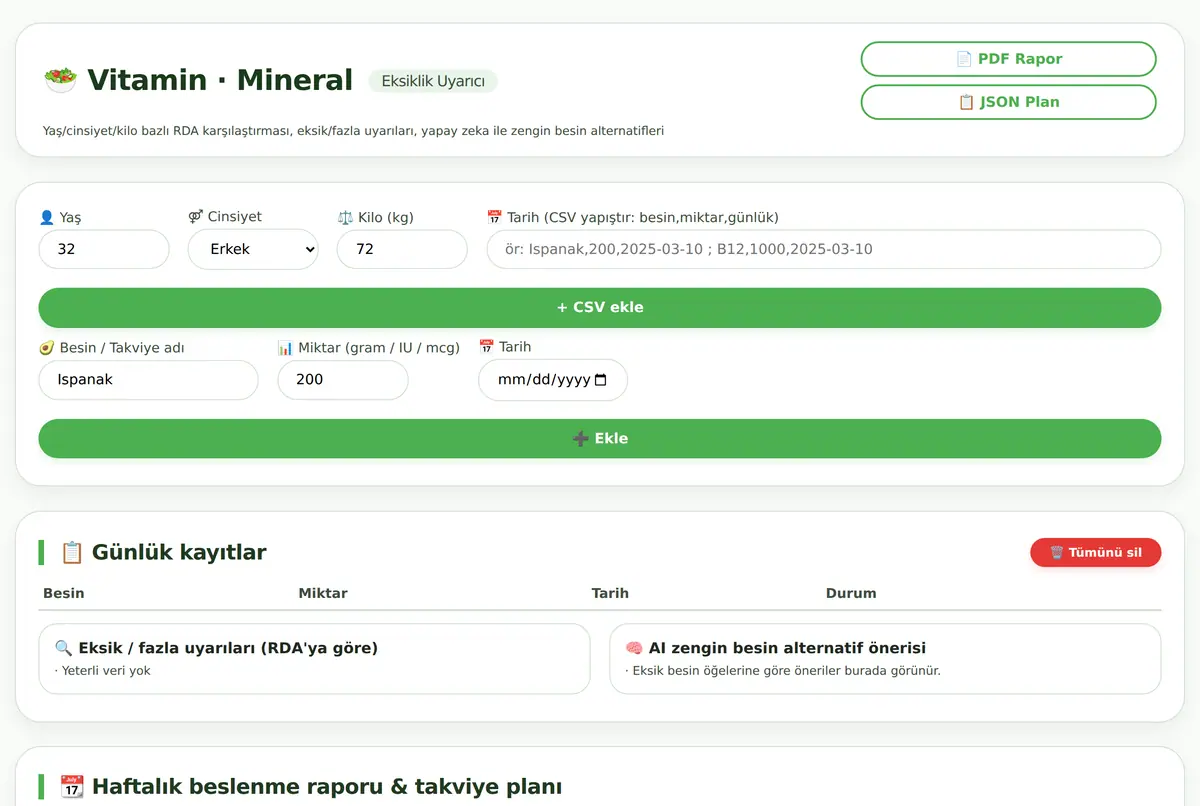The image size is (1200, 806).
Task: Focus the Kilo field showing 72
Action: pos(402,249)
